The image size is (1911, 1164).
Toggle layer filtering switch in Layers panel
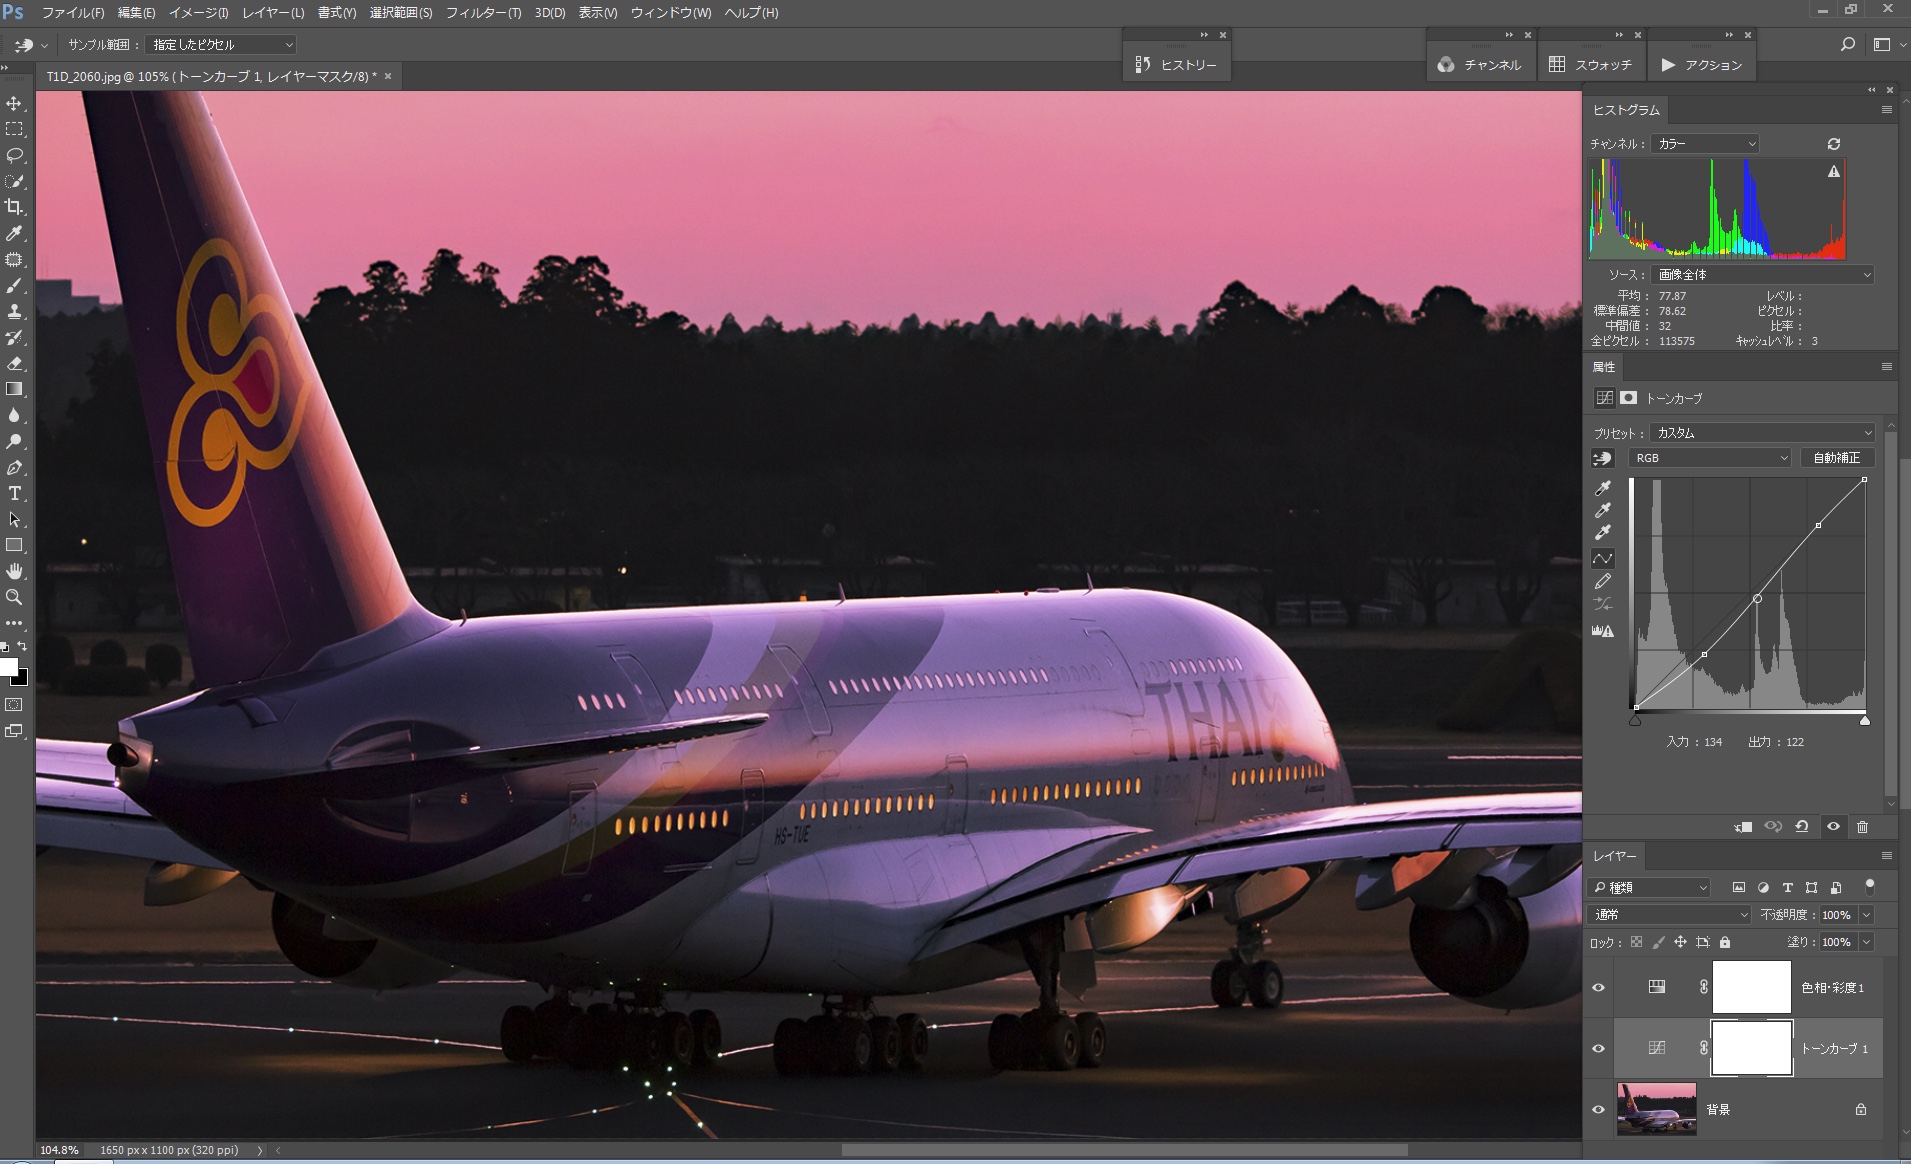(1869, 886)
